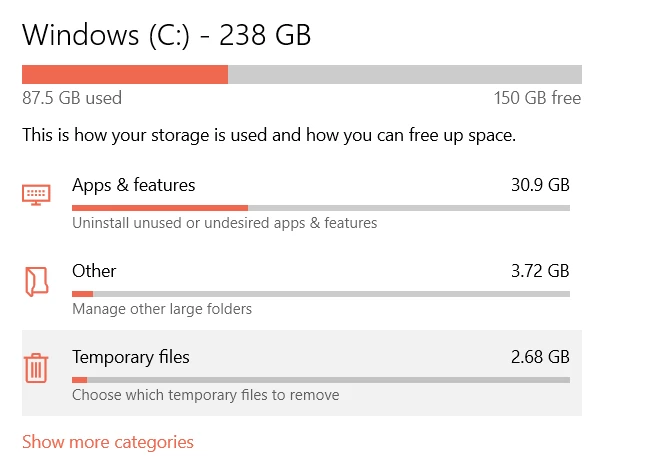Viewport: 654px width, 474px height.
Task: Click the '150 GB free' text
Action: point(537,98)
